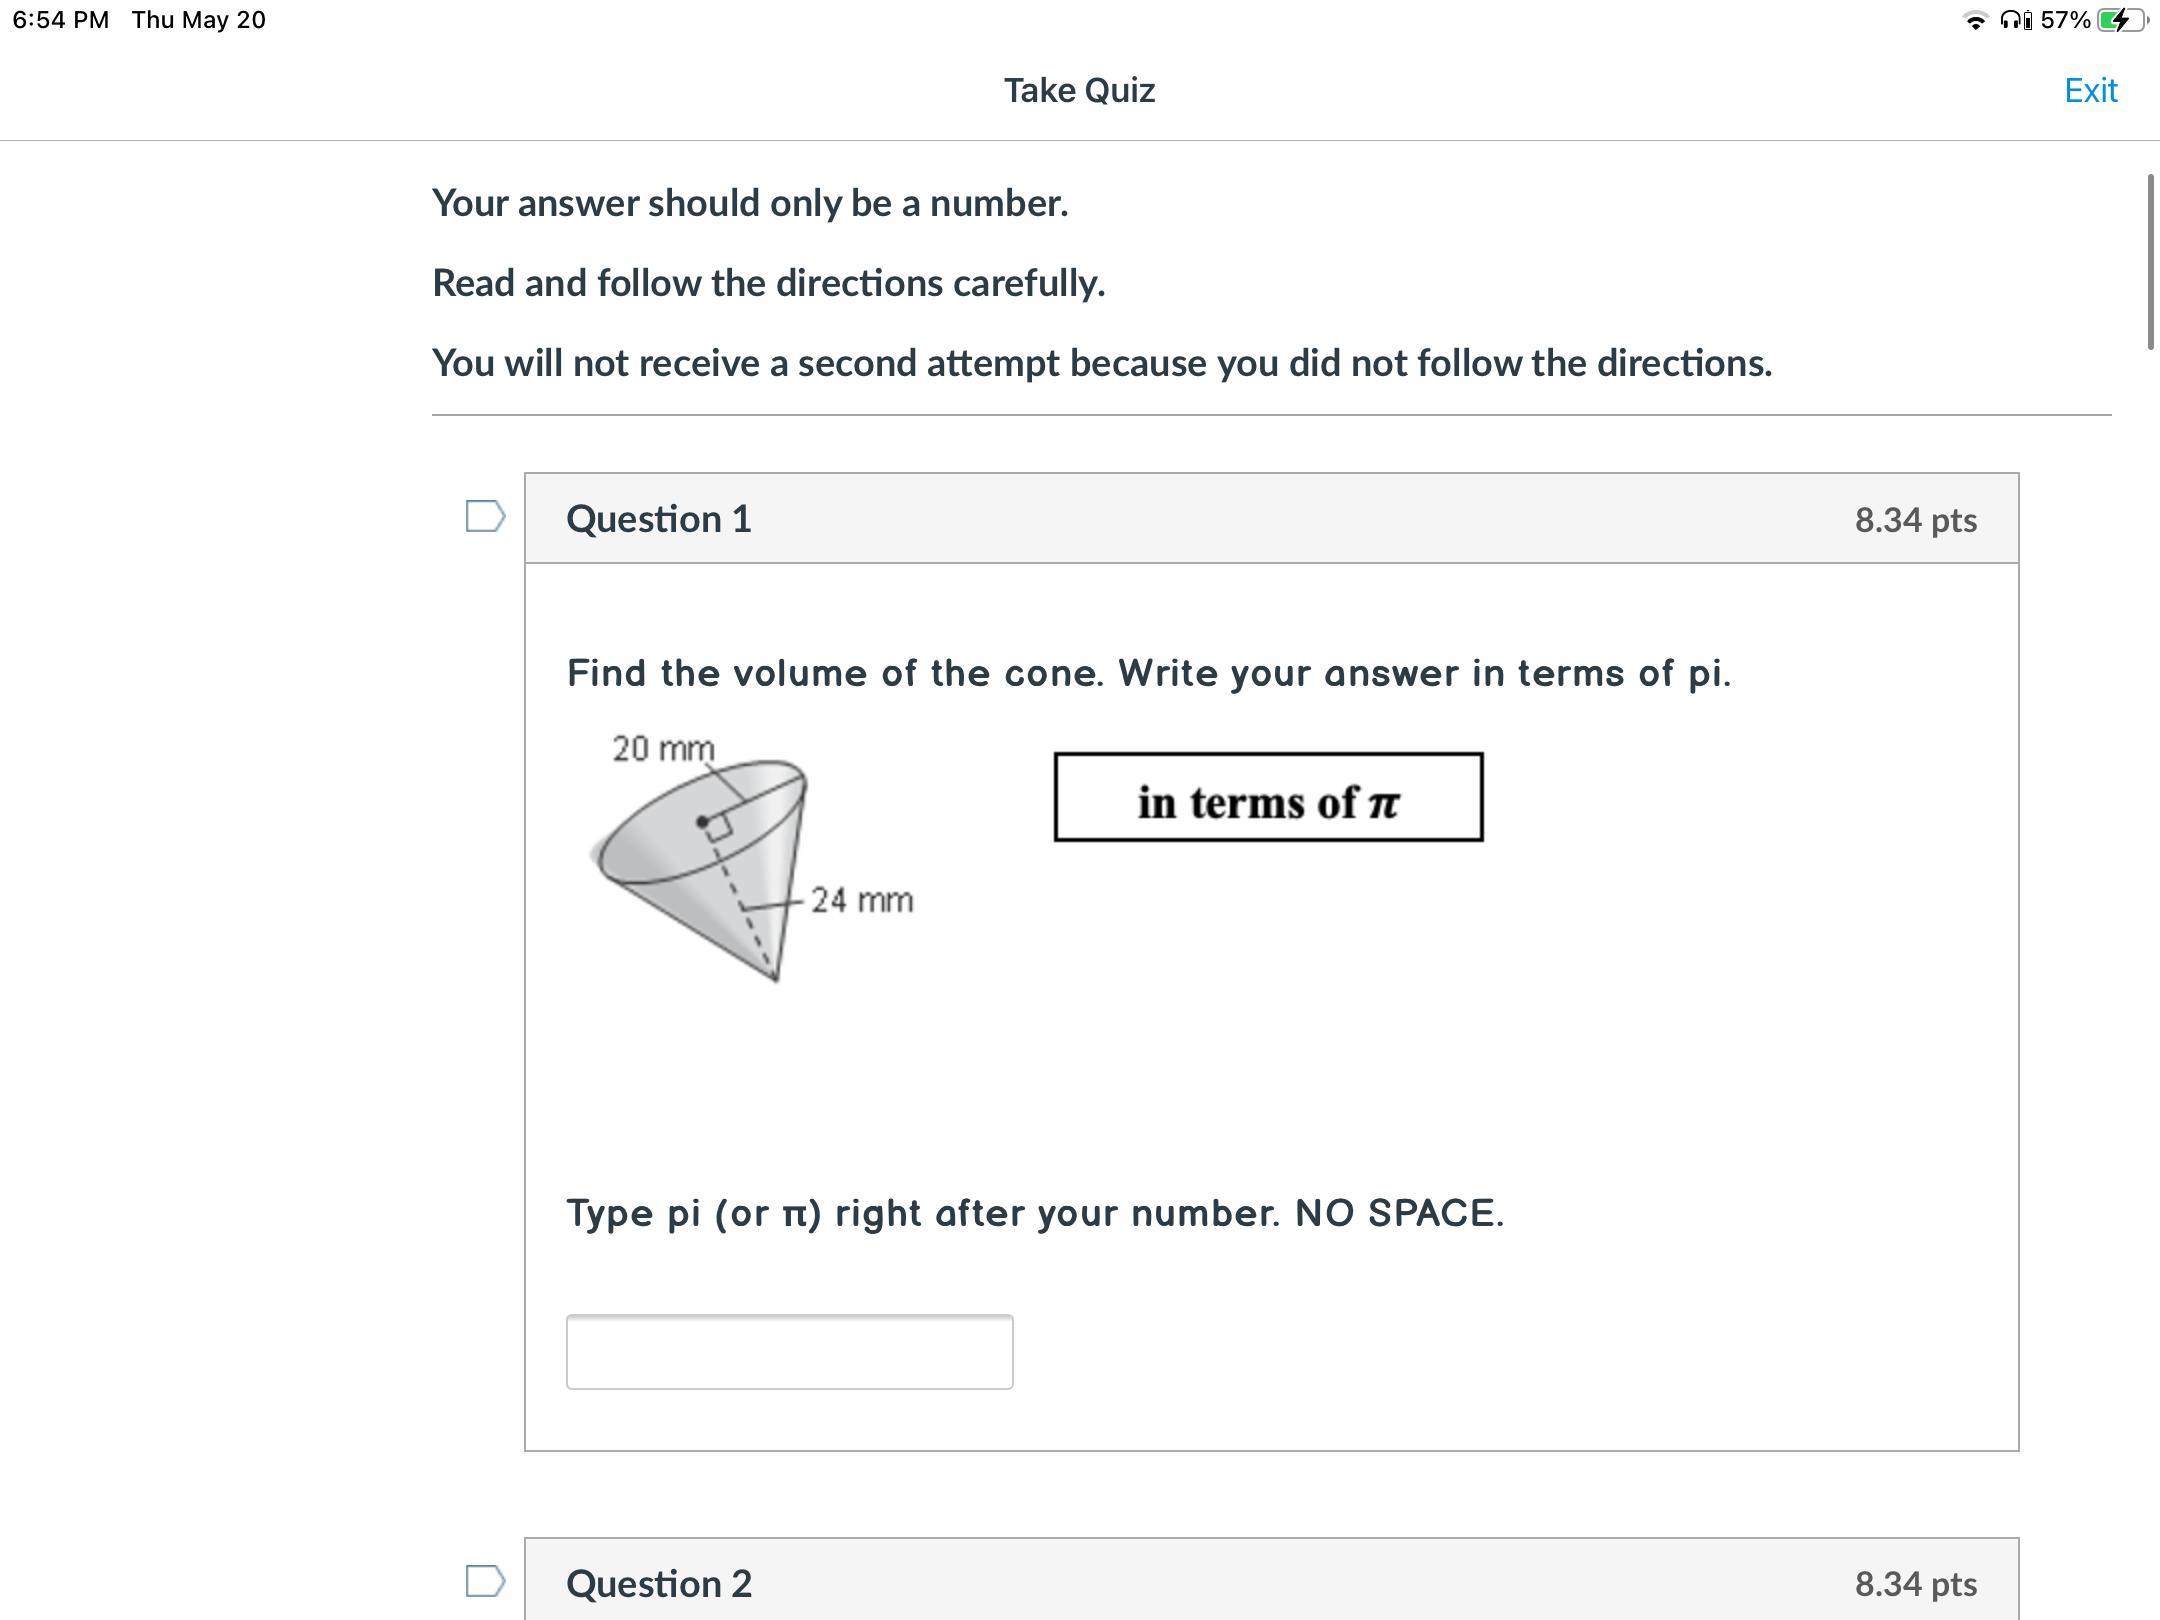Flag Question 2 for review
Screen dimensions: 2160x1620
pyautogui.click(x=485, y=1581)
